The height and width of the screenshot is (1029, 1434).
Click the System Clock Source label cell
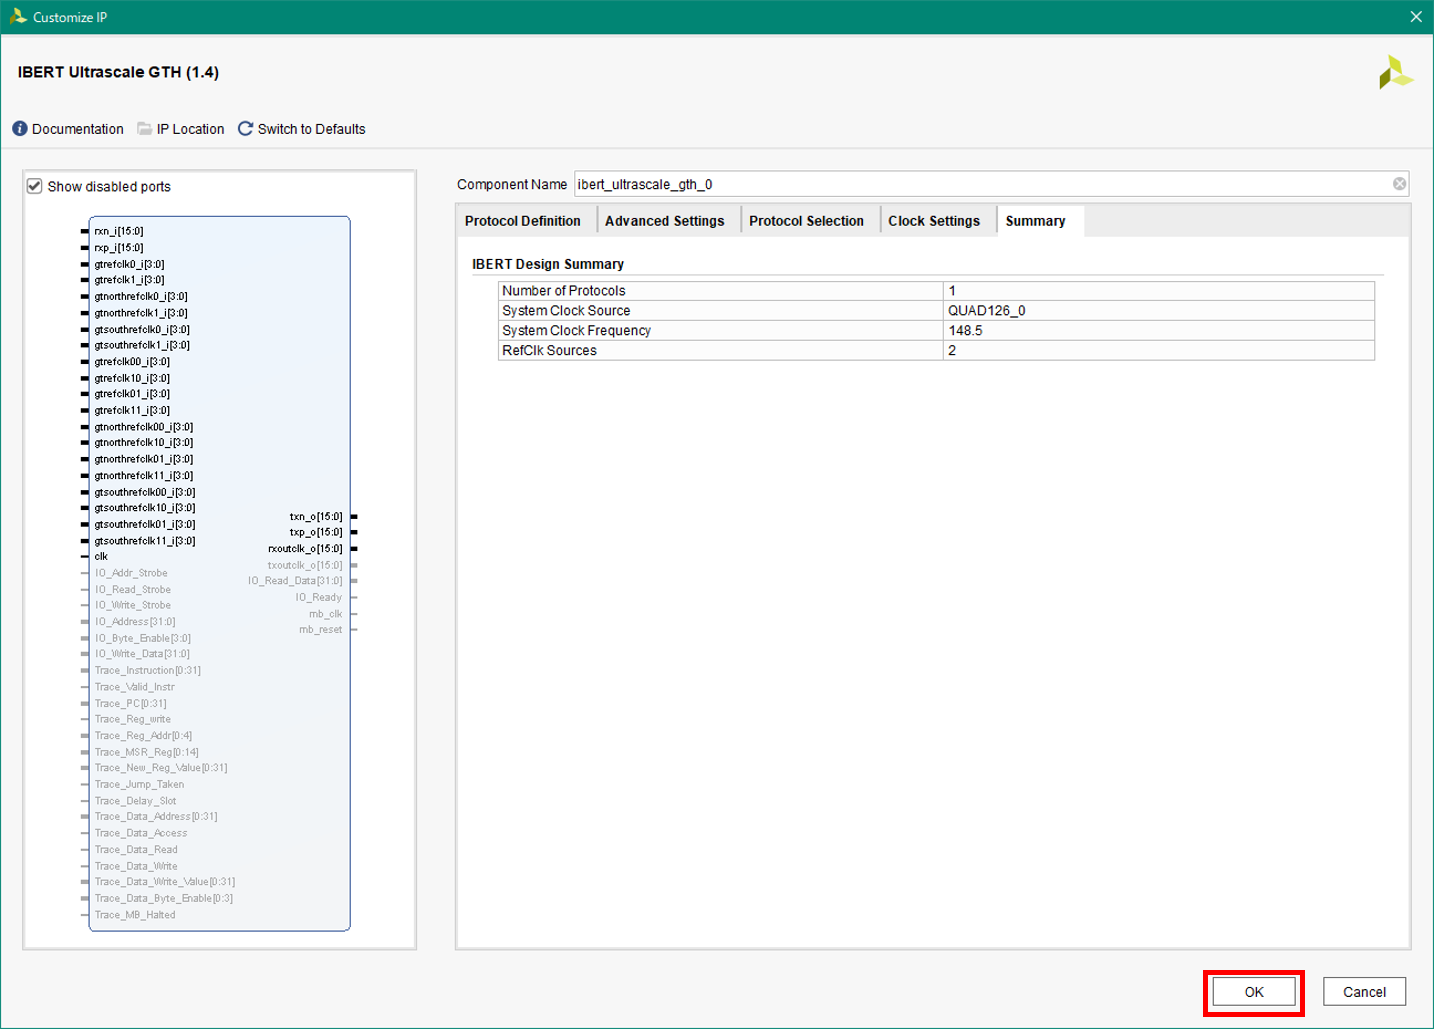720,311
